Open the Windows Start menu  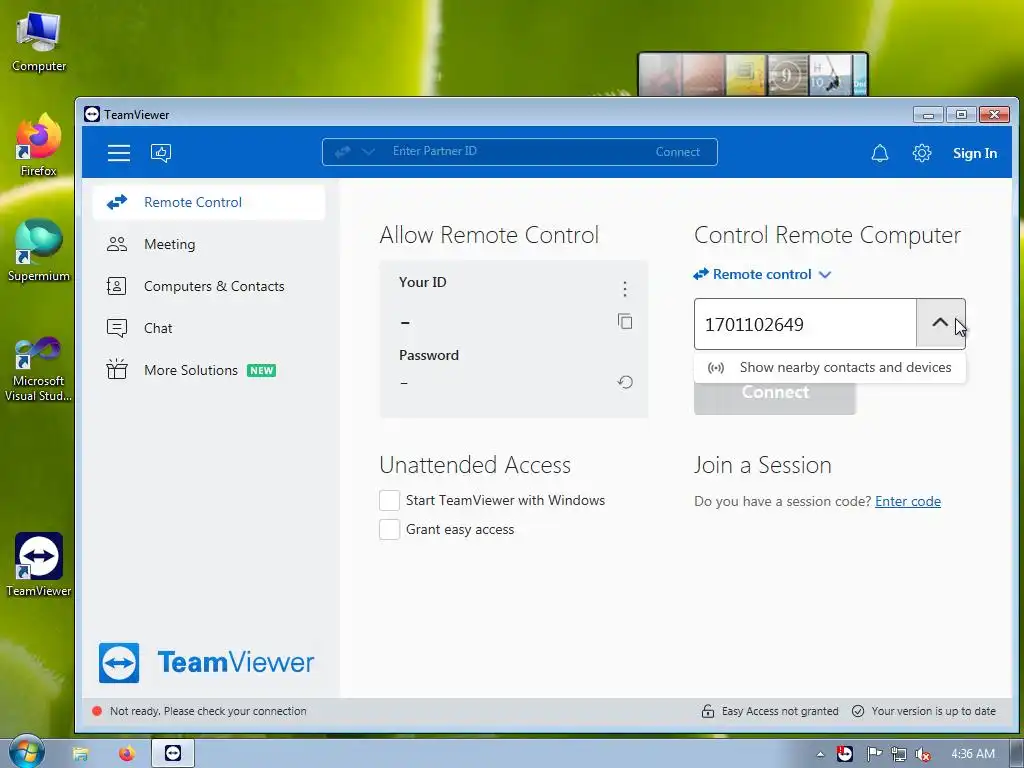[x=27, y=752]
